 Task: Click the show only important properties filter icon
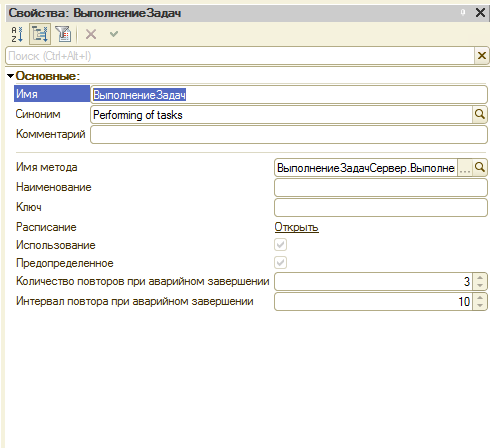click(x=63, y=34)
